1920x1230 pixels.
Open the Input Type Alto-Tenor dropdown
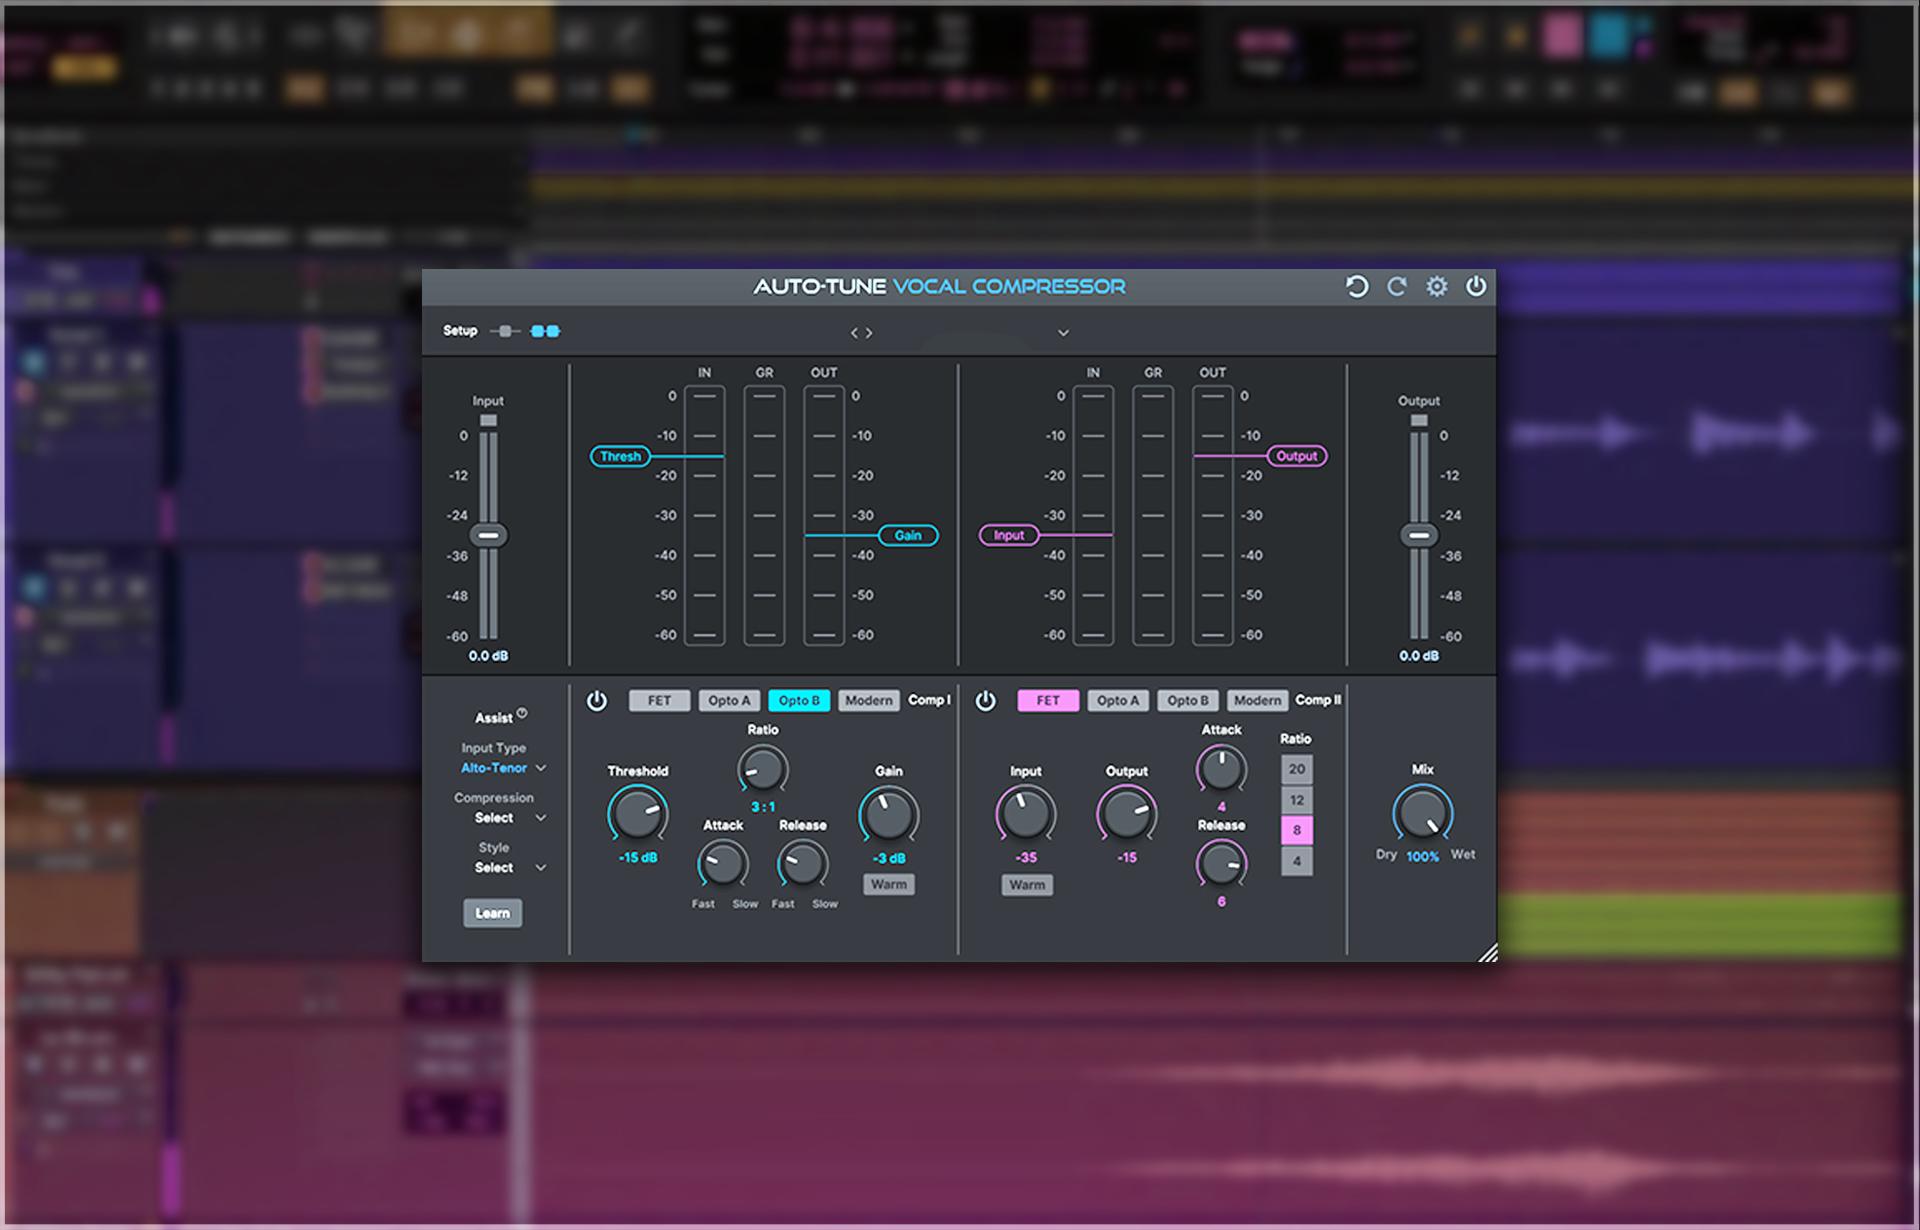pos(503,768)
